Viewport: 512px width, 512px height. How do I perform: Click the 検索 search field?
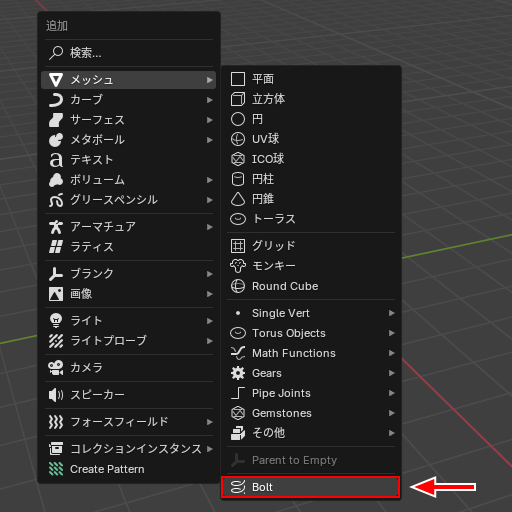(129, 53)
